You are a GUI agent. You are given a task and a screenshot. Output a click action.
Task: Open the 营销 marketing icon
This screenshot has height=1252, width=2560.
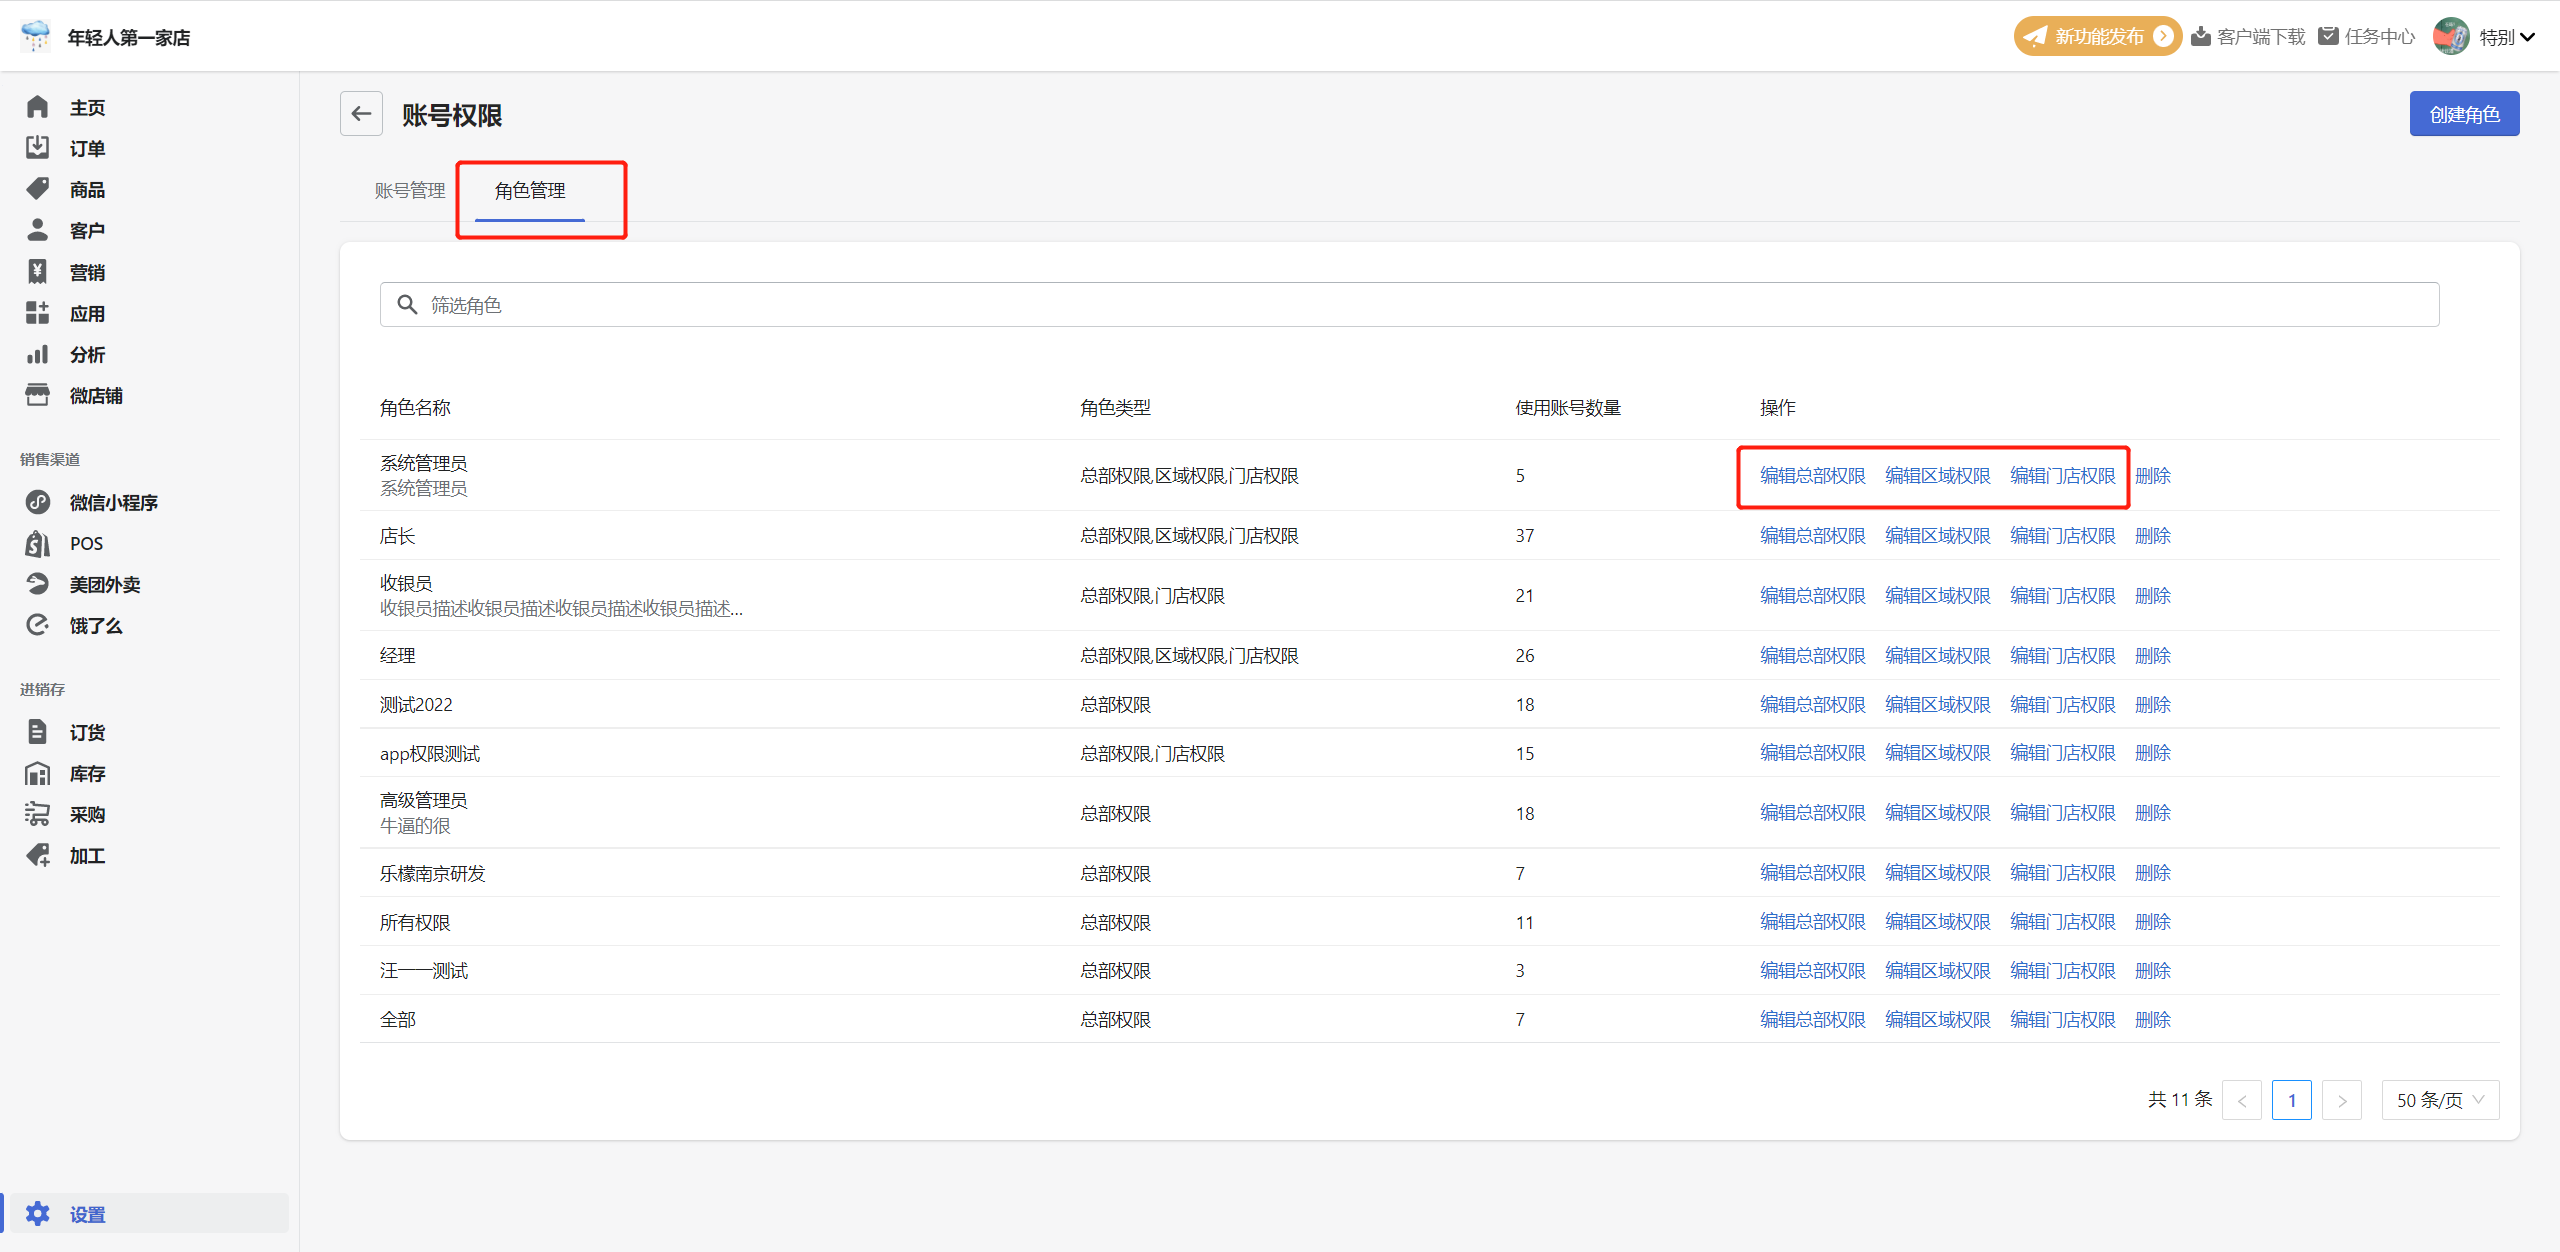(x=37, y=272)
